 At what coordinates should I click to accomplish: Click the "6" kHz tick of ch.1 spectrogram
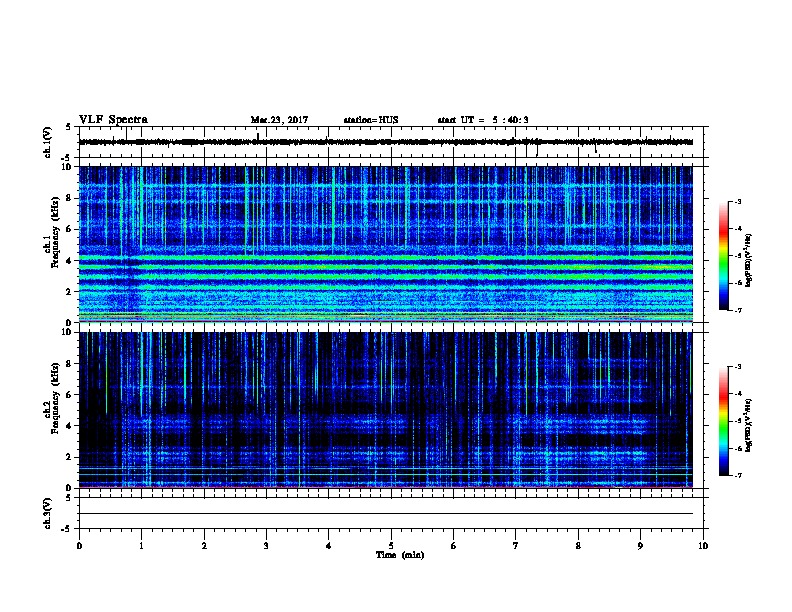[69, 229]
